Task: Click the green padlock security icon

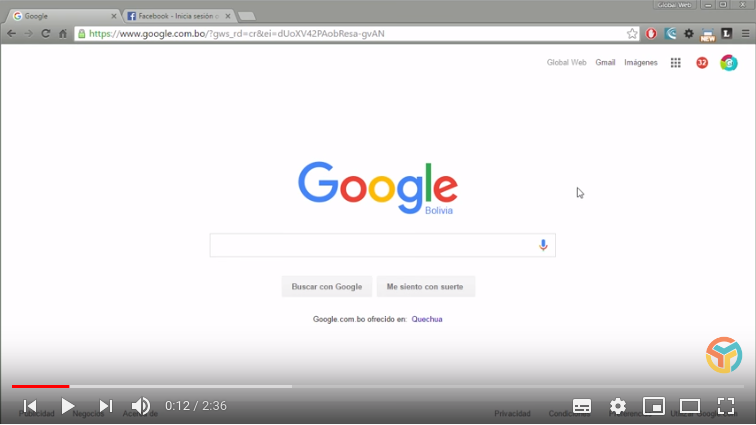Action: pyautogui.click(x=81, y=34)
